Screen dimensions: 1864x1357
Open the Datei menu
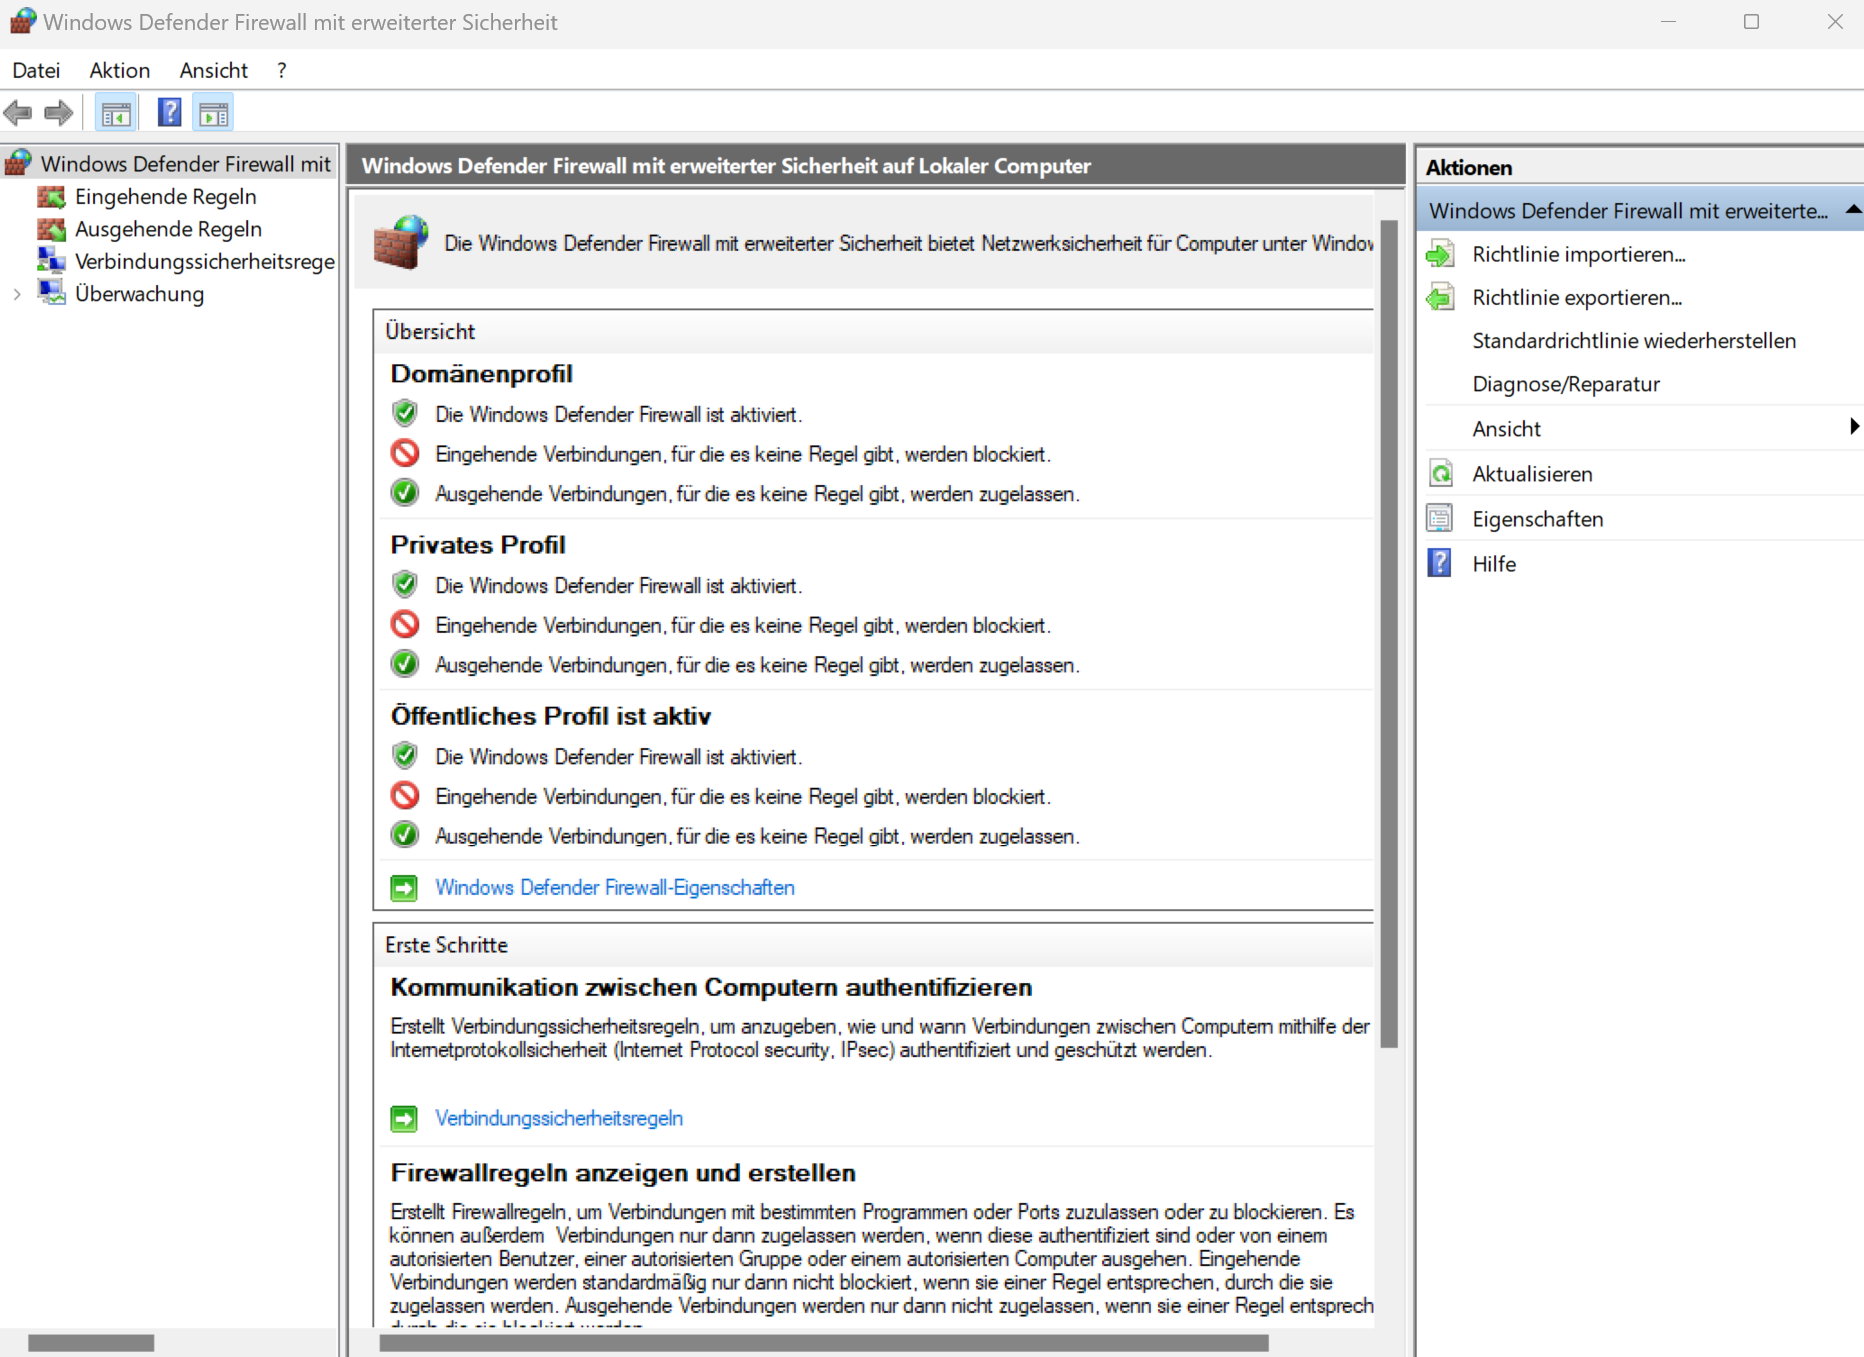[x=36, y=70]
